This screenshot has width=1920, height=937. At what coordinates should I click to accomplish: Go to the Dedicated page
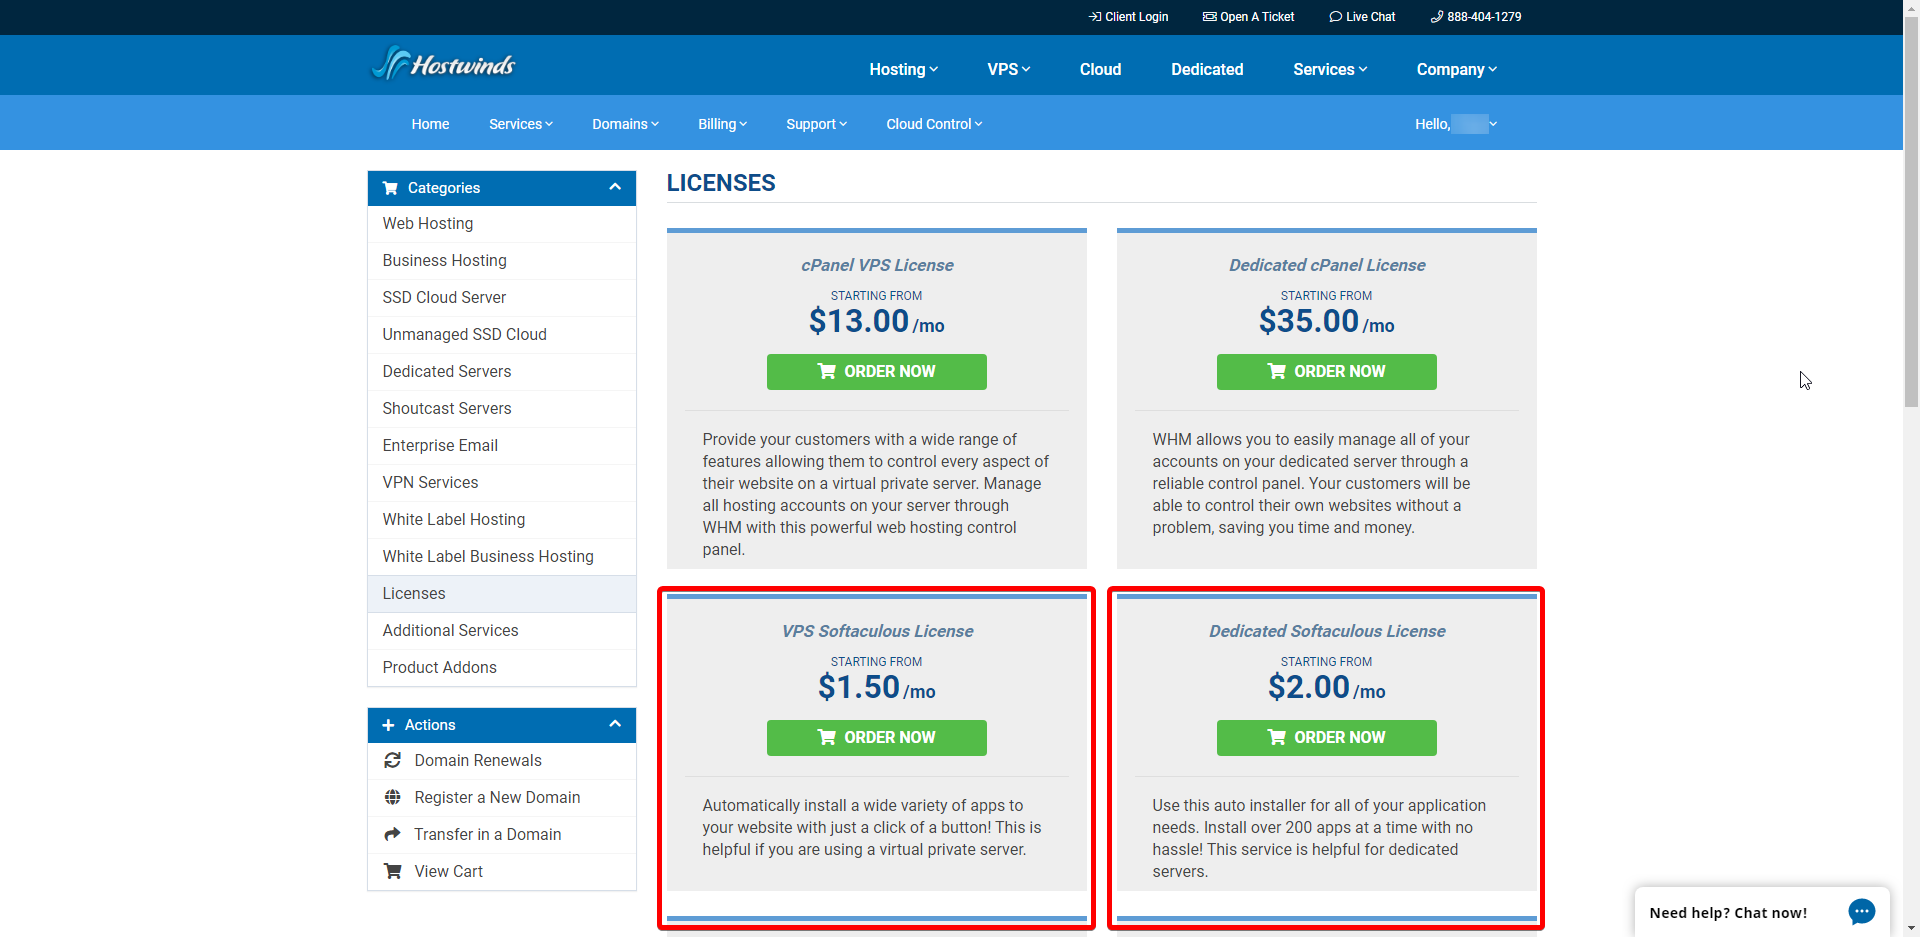(1207, 69)
